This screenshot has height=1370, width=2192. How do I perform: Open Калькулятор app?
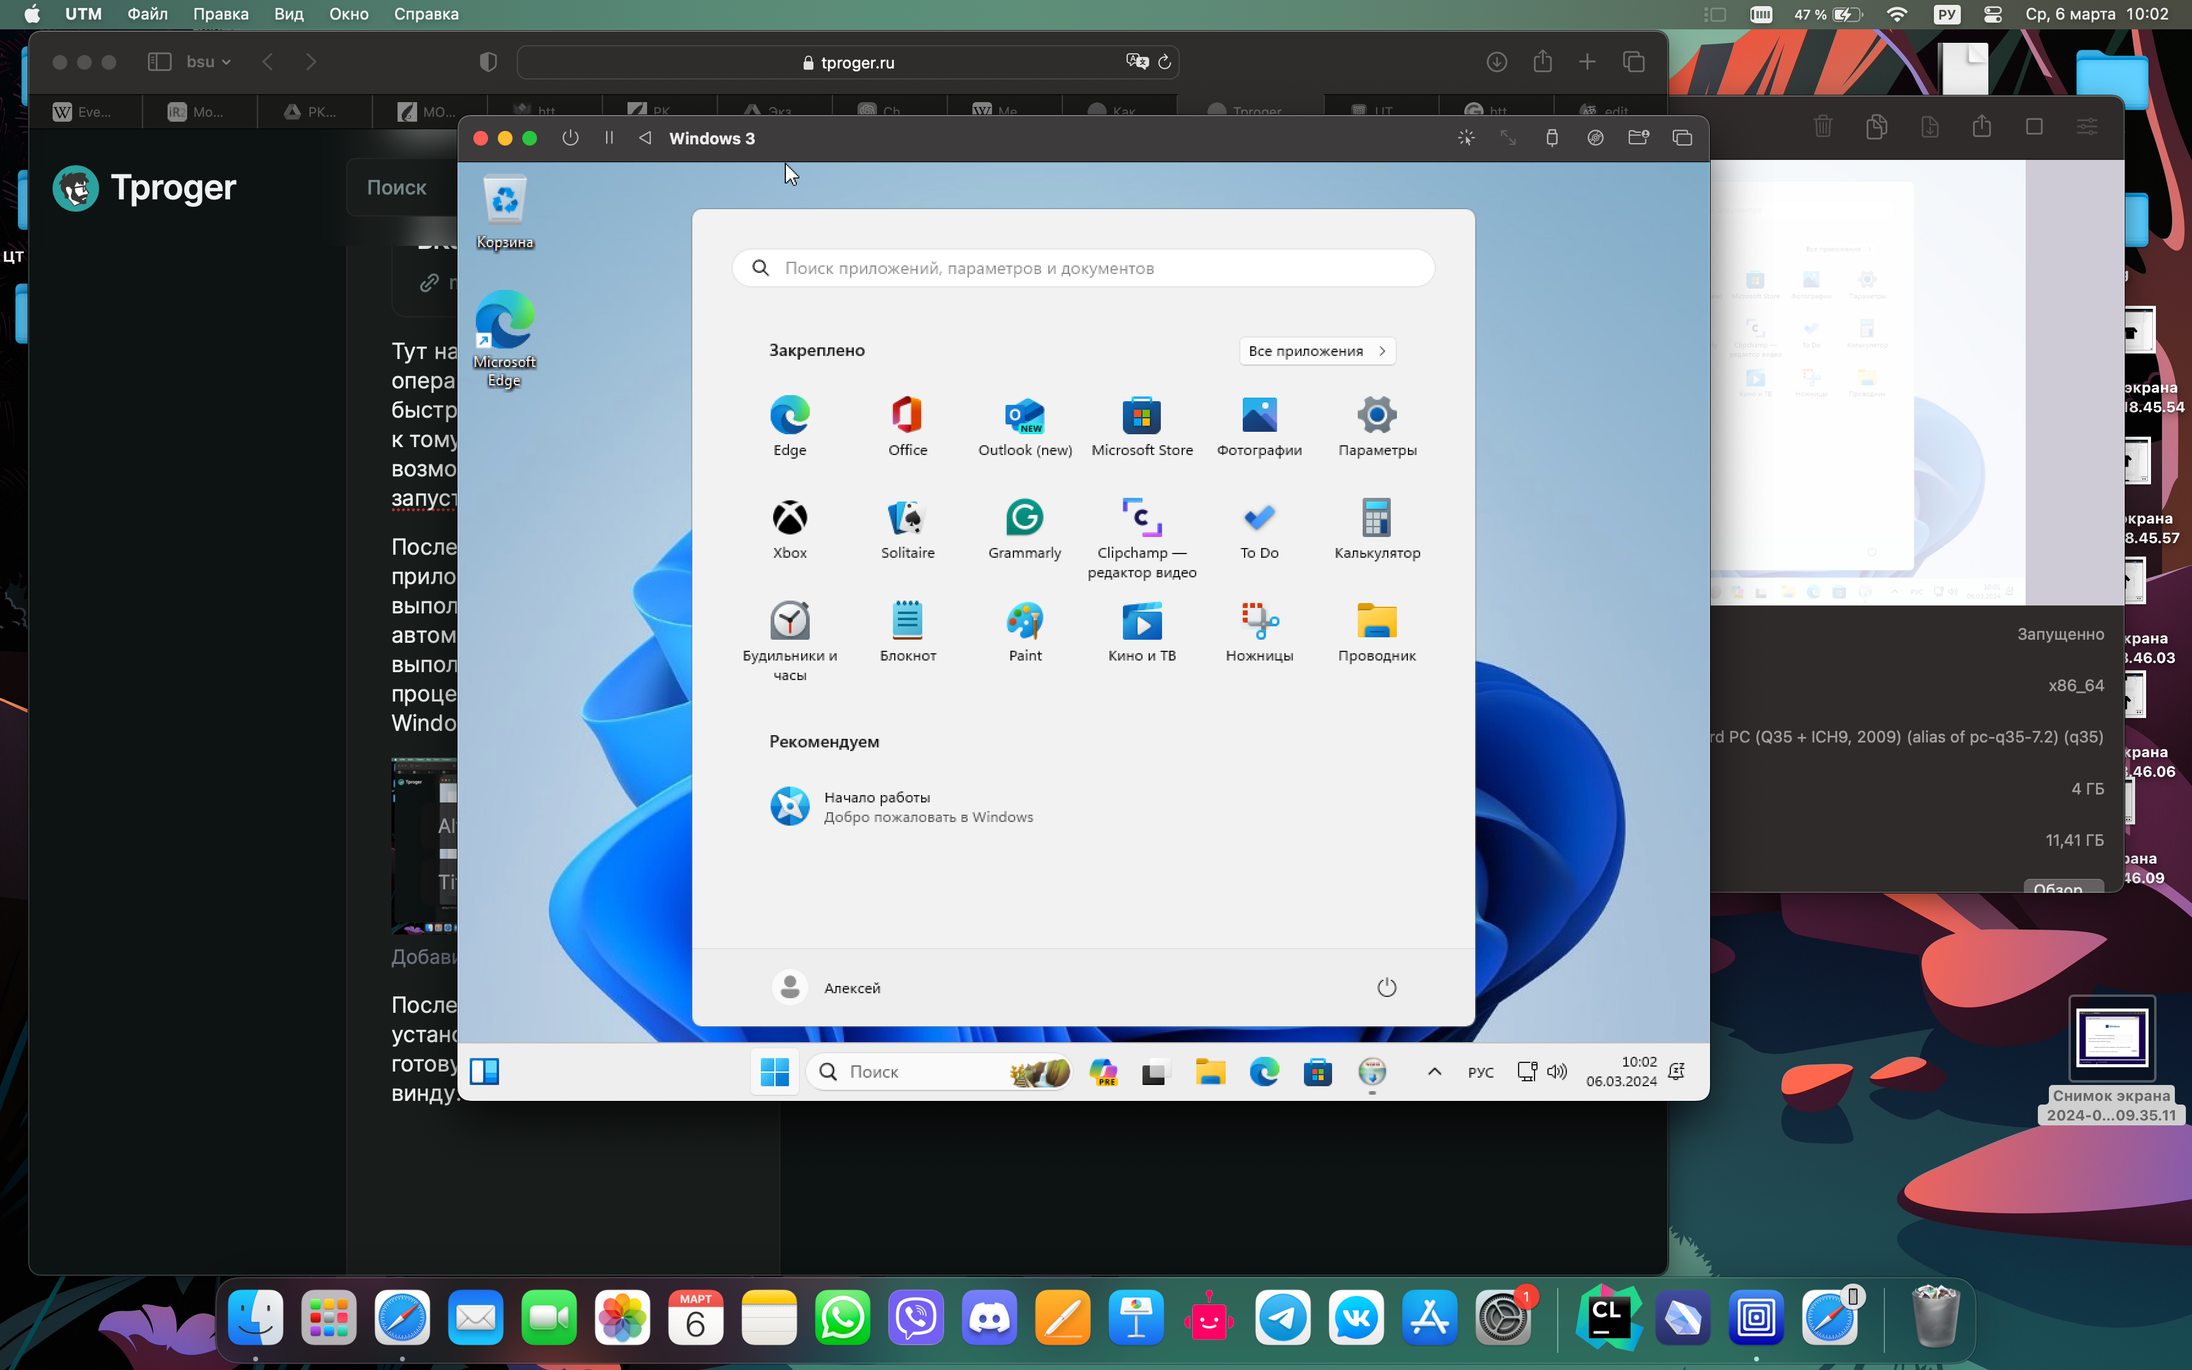(x=1377, y=529)
